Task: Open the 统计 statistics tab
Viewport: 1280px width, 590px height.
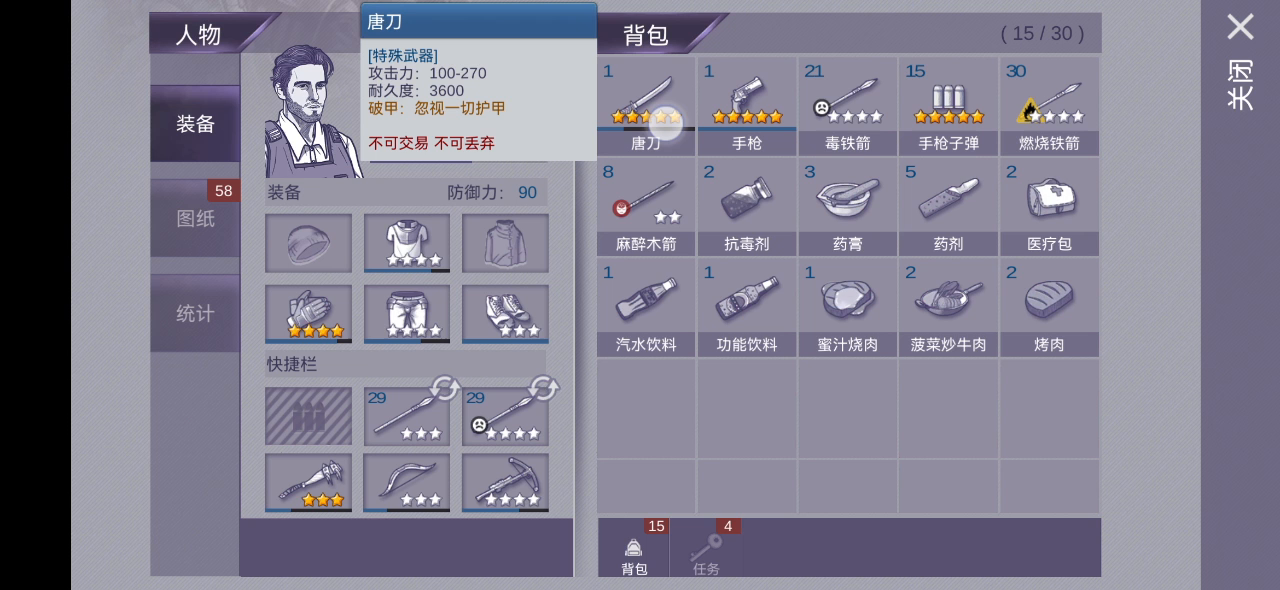Action: click(195, 313)
